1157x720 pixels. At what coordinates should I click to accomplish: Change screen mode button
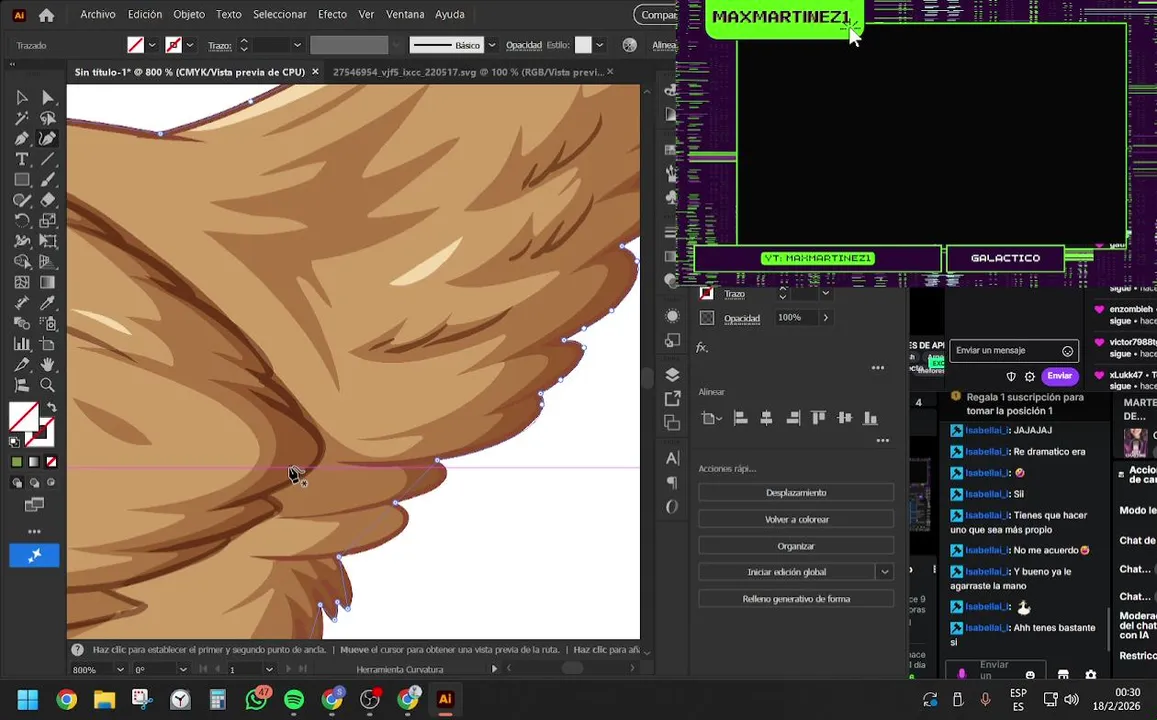(x=34, y=505)
